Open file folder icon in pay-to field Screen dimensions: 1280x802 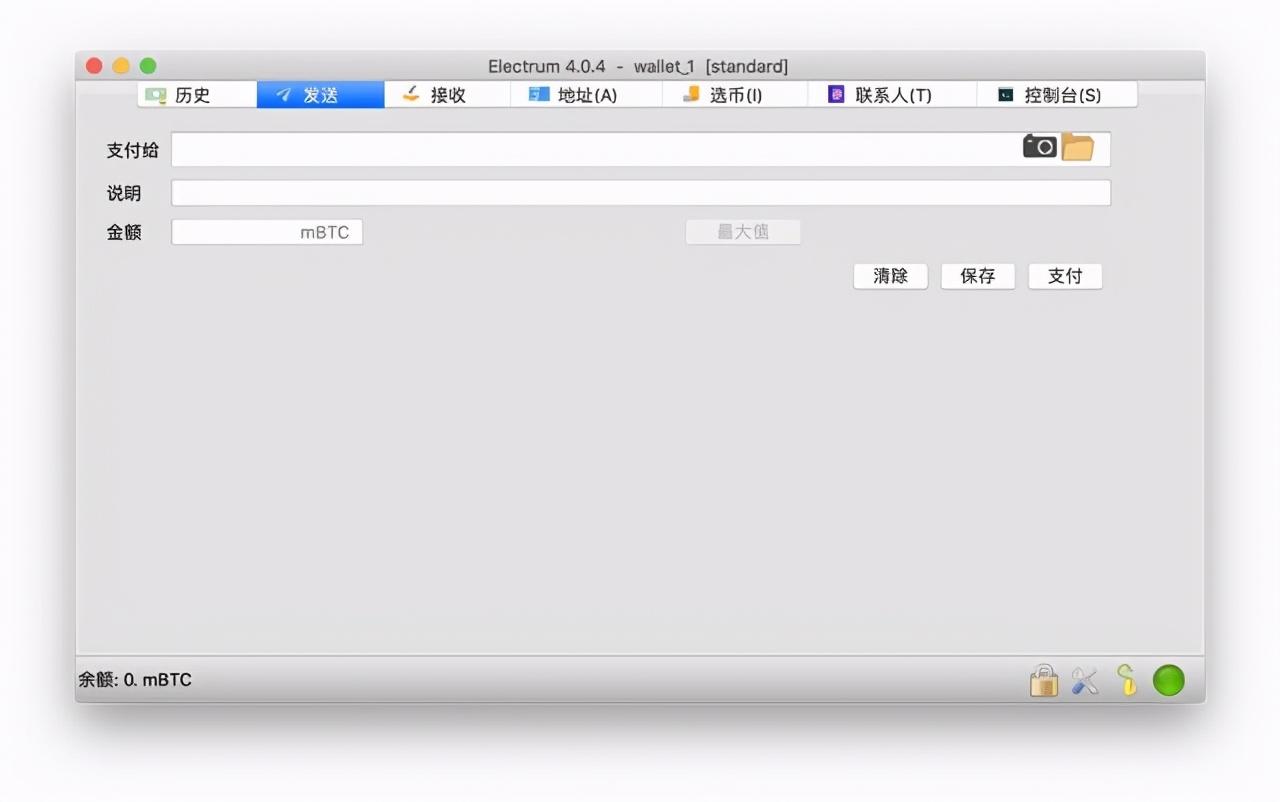click(1077, 147)
